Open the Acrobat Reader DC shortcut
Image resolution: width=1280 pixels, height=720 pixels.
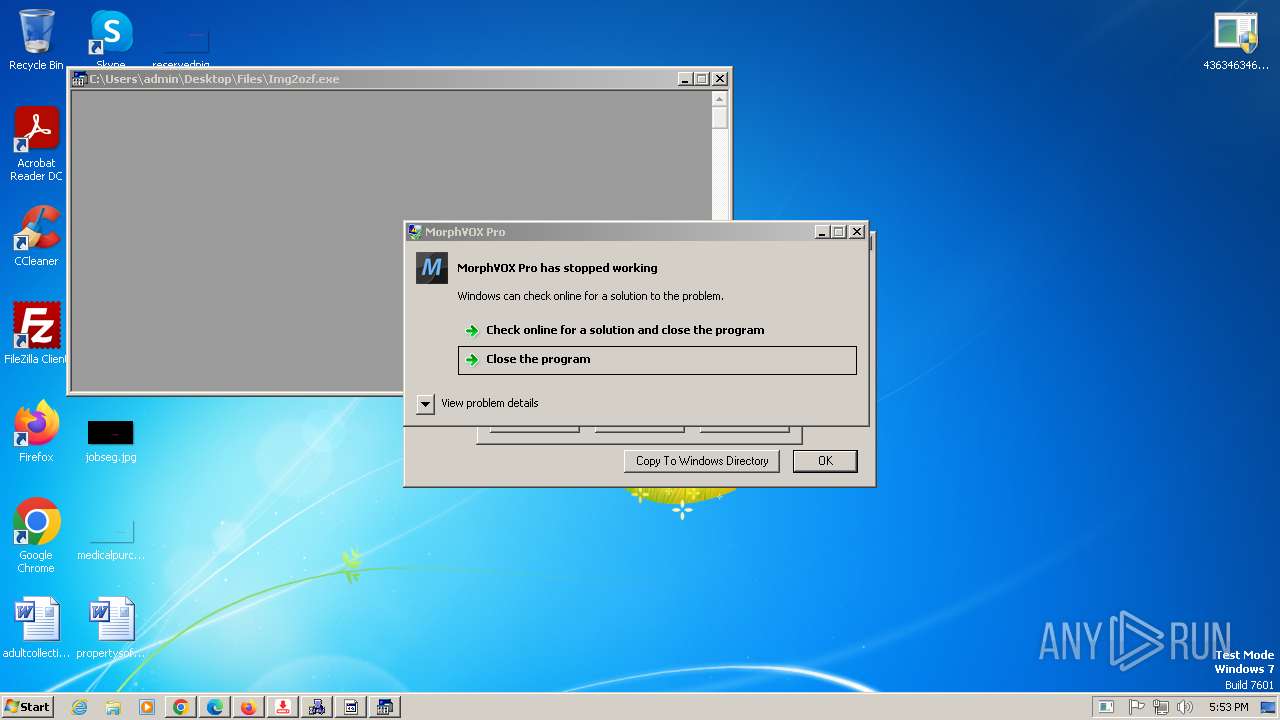(x=36, y=144)
